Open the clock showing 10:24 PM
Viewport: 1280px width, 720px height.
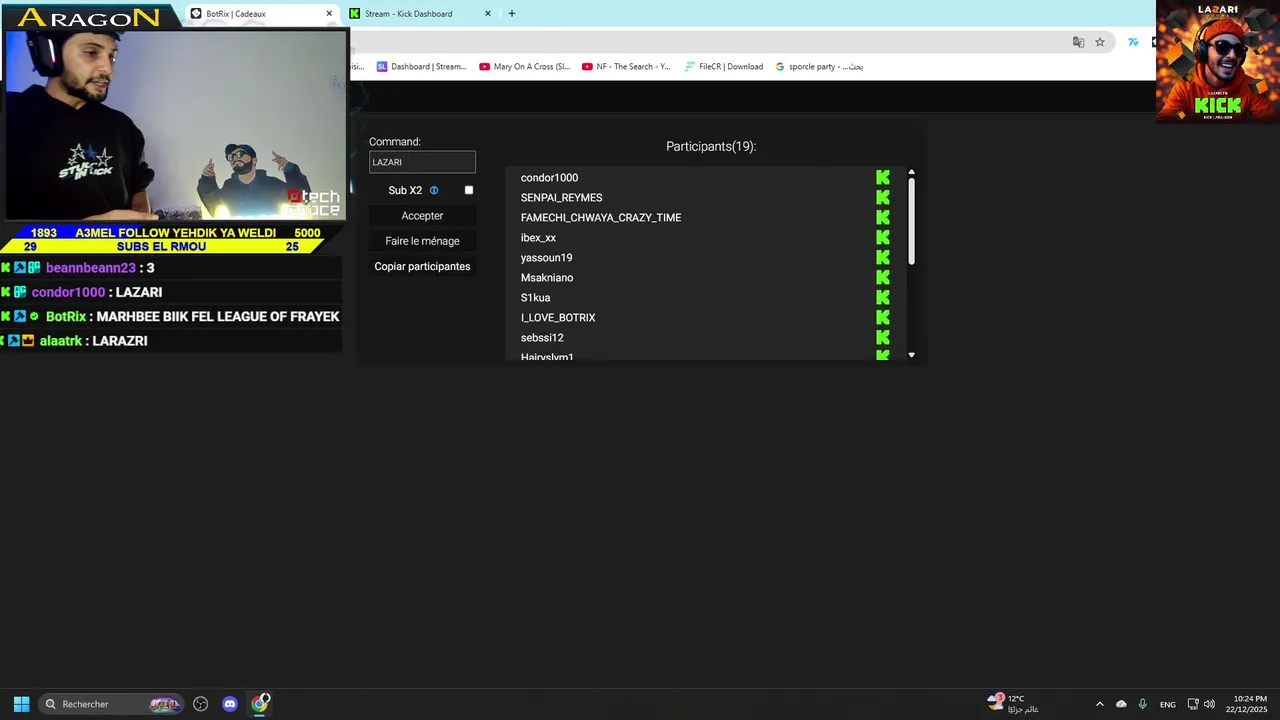[1248, 704]
